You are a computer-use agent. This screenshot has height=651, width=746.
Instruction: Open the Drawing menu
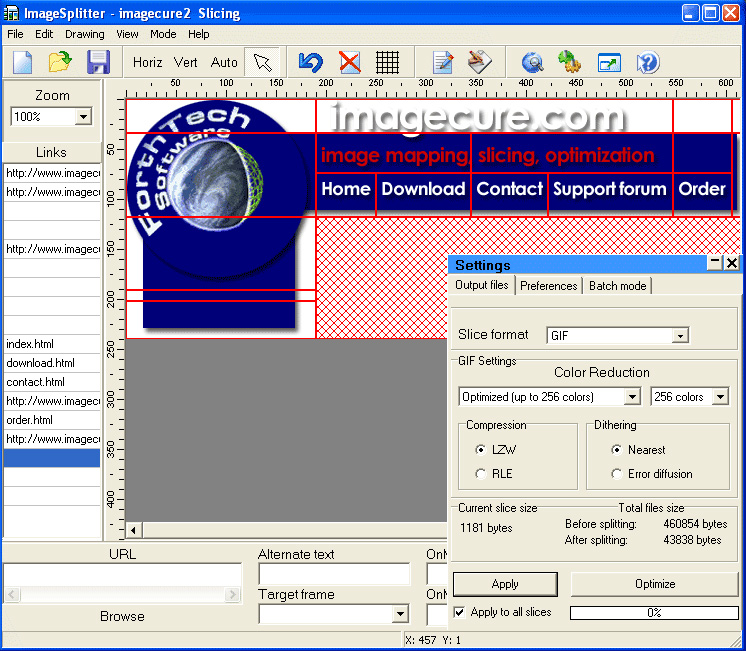(84, 34)
